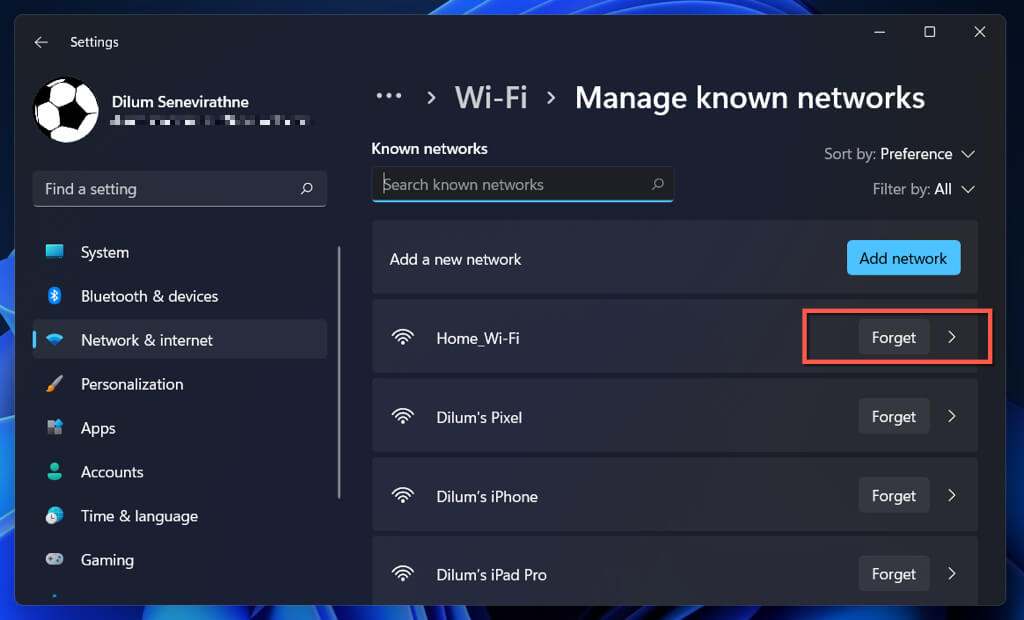Open the Filter by All dropdown
Screen dimensions: 1024x620
tap(923, 189)
